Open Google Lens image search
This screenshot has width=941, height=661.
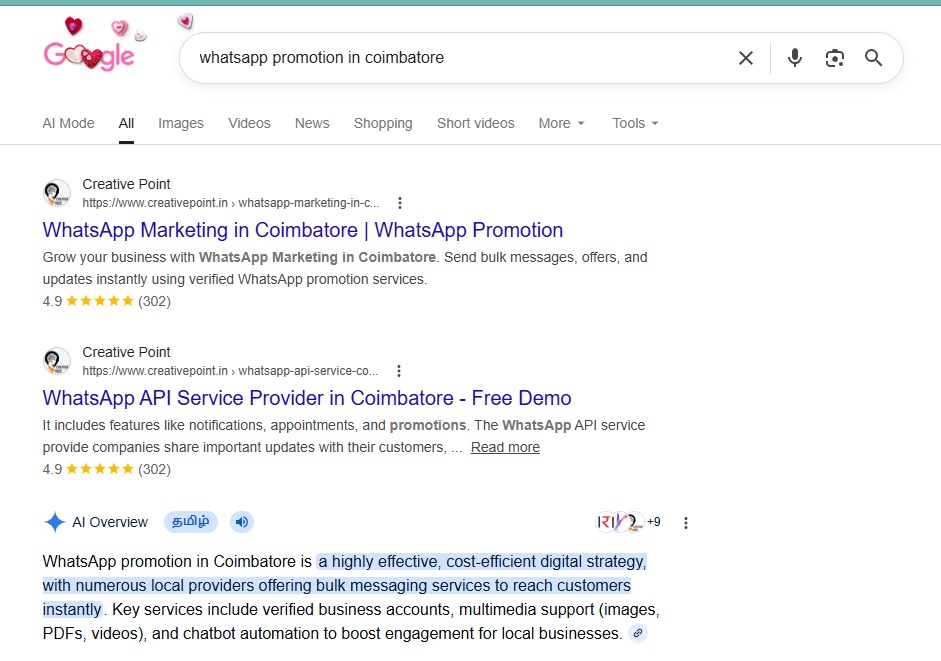[835, 58]
